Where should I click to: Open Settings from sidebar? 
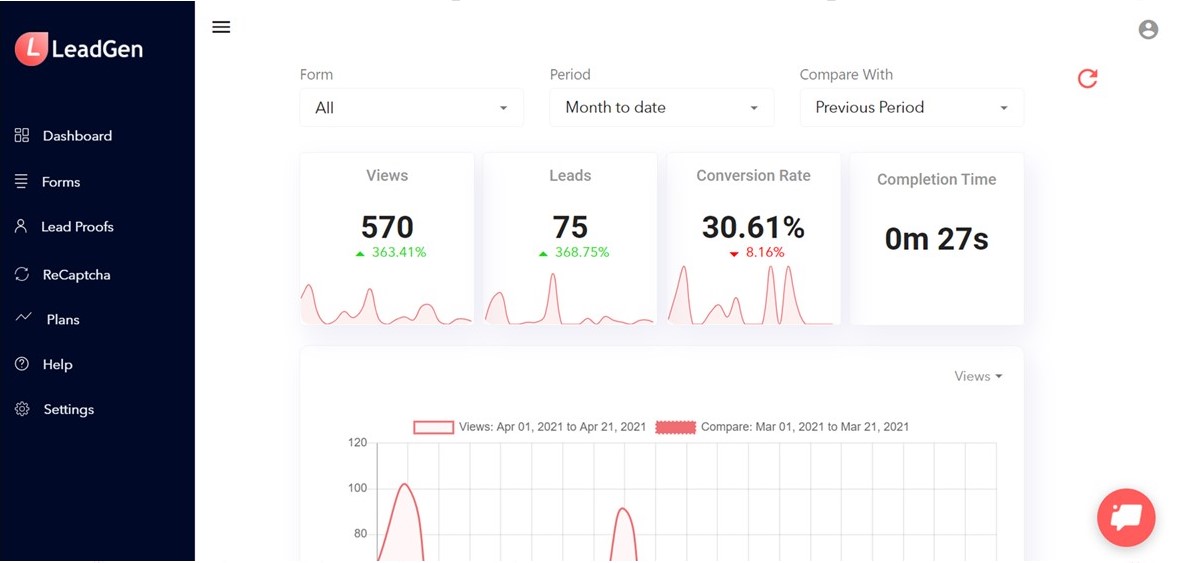coord(69,409)
